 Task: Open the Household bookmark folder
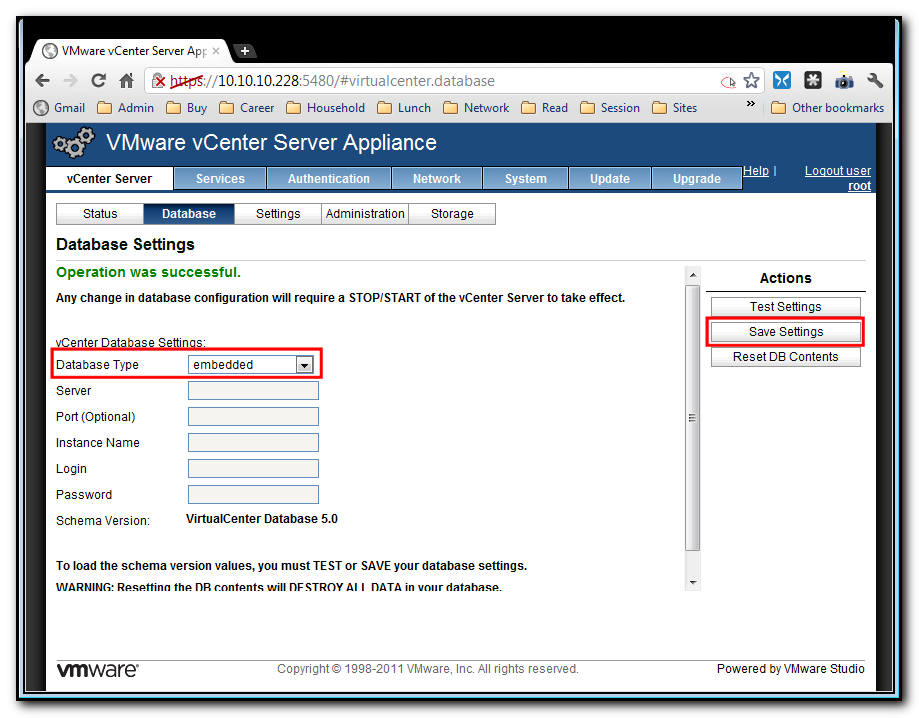click(326, 108)
